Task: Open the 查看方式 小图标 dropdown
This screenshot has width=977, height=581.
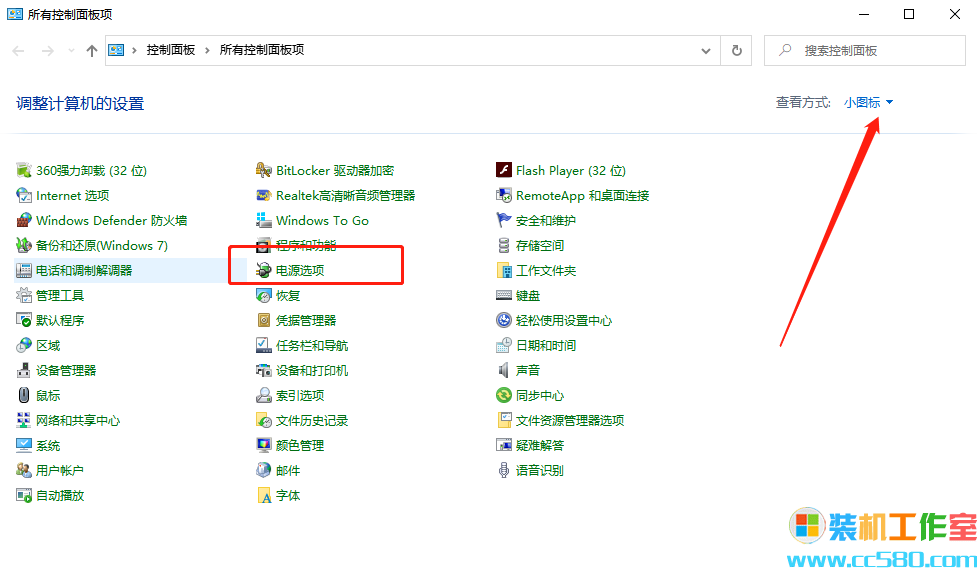Action: [x=868, y=102]
